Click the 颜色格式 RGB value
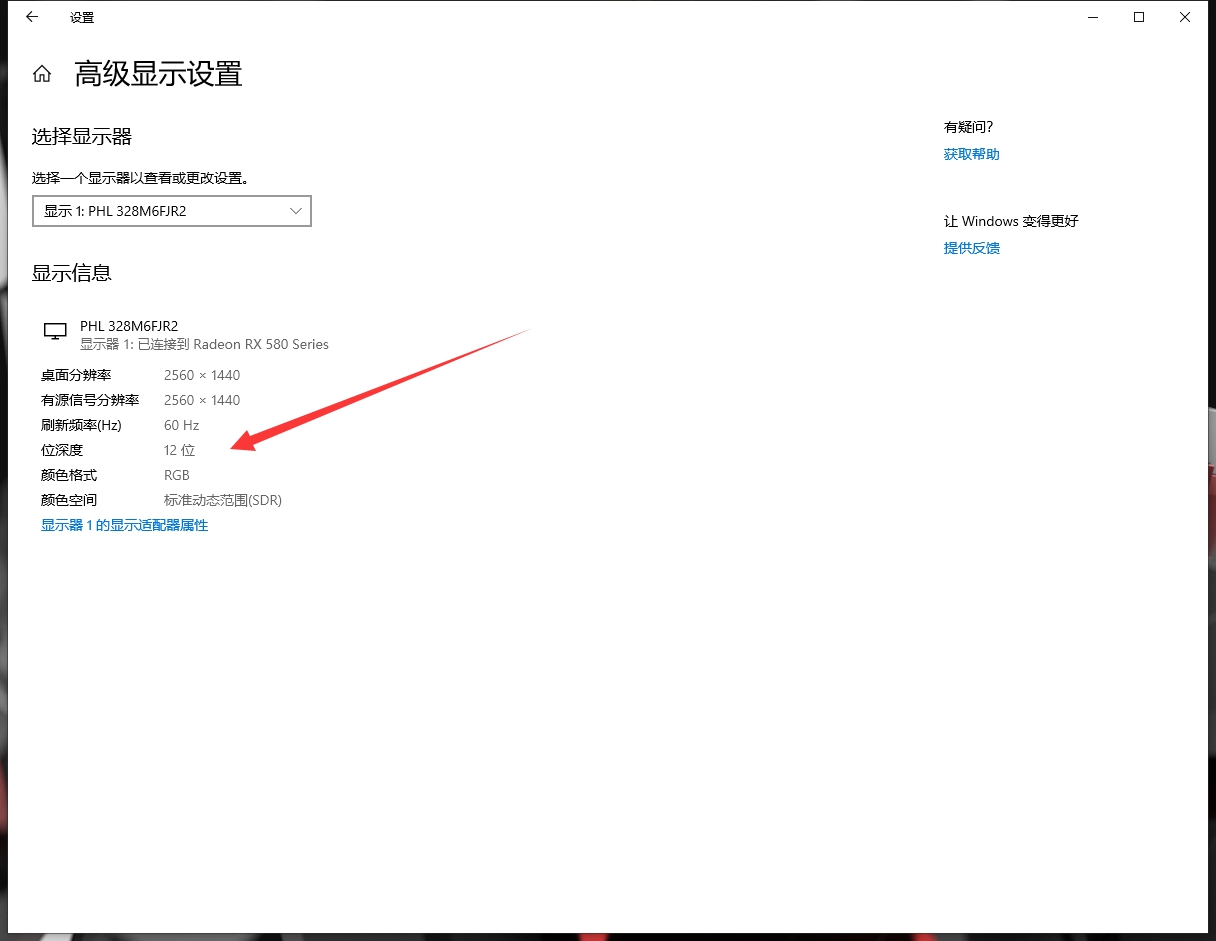Image resolution: width=1216 pixels, height=941 pixels. point(177,475)
